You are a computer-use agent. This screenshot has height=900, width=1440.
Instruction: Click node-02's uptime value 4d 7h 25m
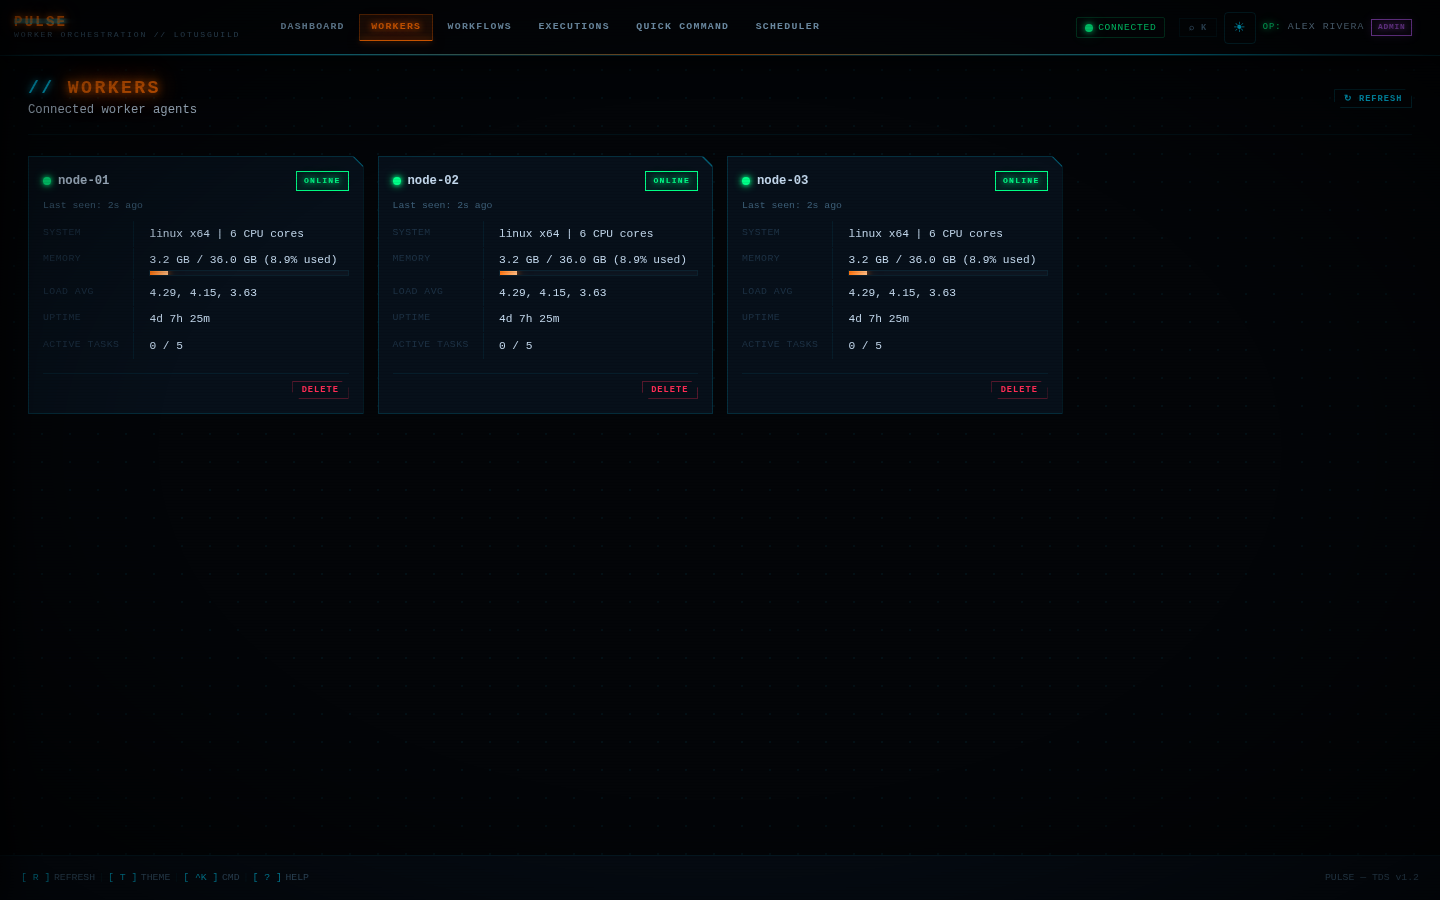[x=529, y=319]
